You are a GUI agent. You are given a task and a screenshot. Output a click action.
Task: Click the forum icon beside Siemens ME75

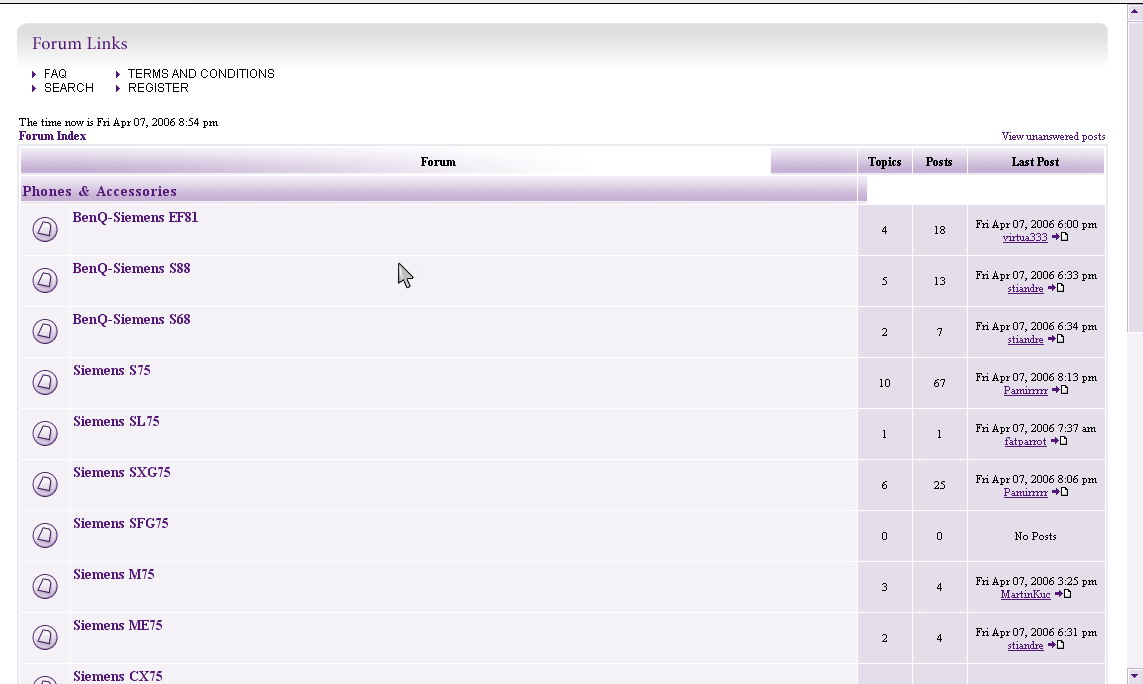coord(45,637)
